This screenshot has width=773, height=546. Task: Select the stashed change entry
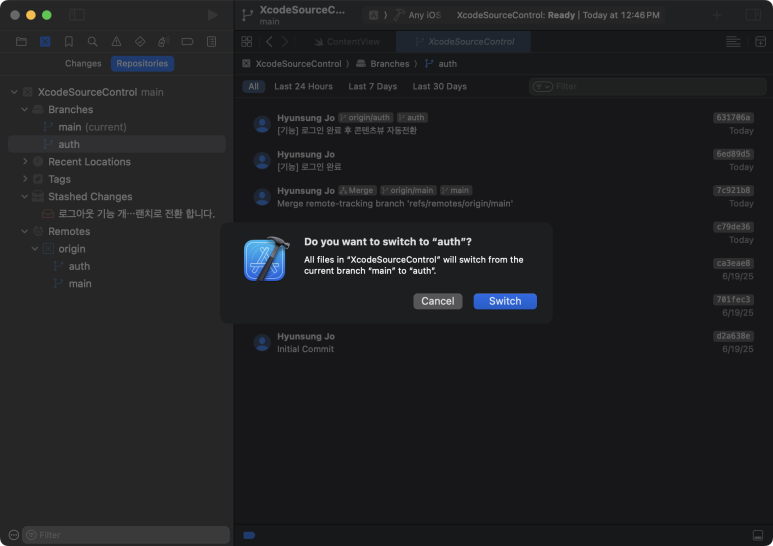[x=117, y=214]
